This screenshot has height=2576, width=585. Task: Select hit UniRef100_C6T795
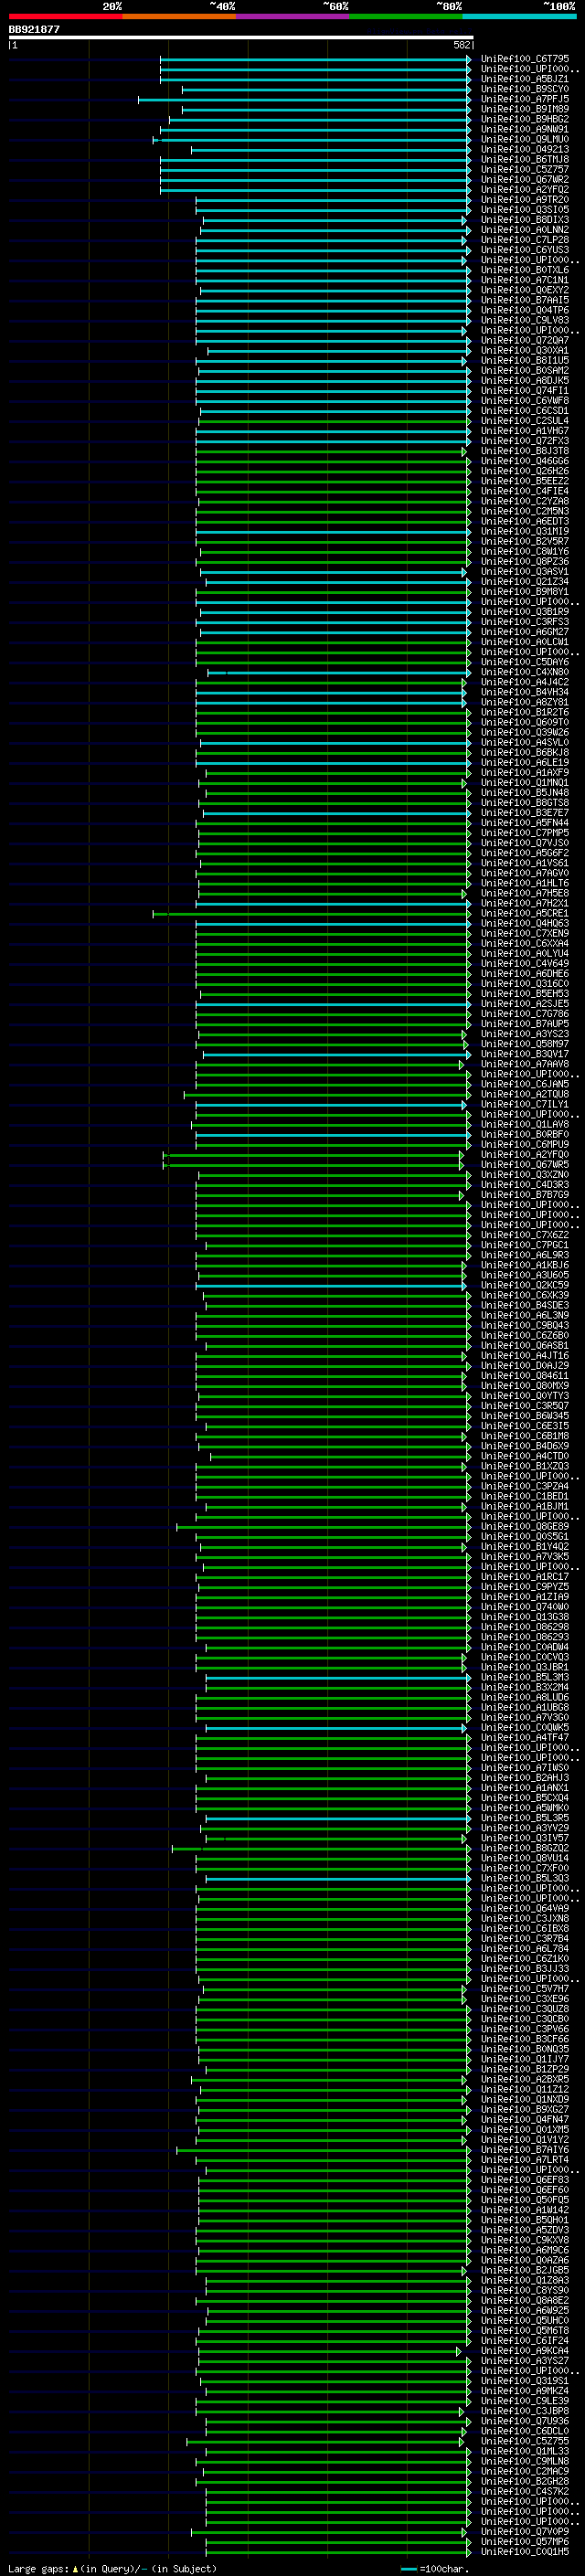(524, 59)
